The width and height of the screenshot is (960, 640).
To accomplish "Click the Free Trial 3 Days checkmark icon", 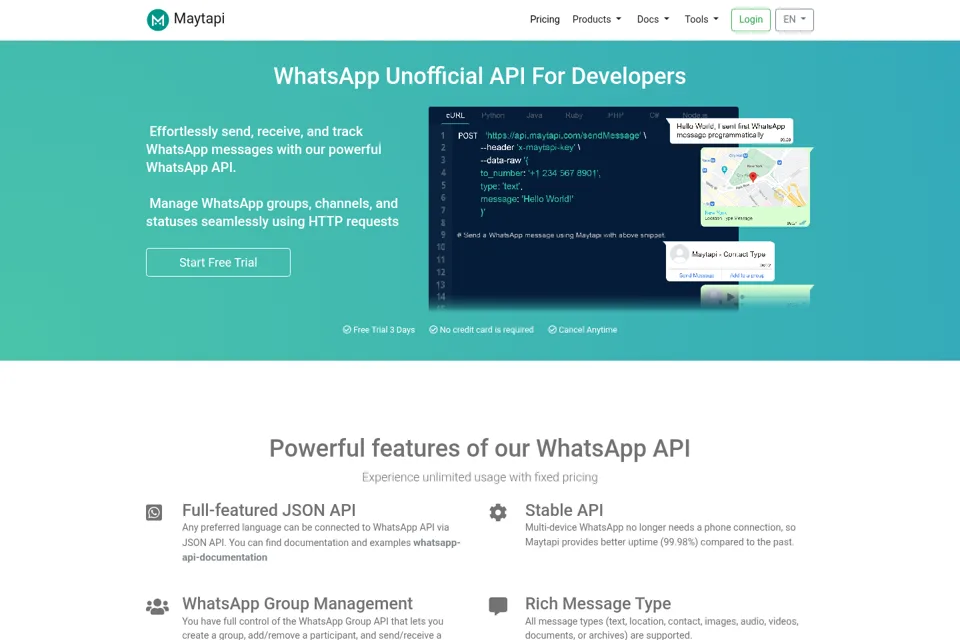I will click(x=347, y=329).
